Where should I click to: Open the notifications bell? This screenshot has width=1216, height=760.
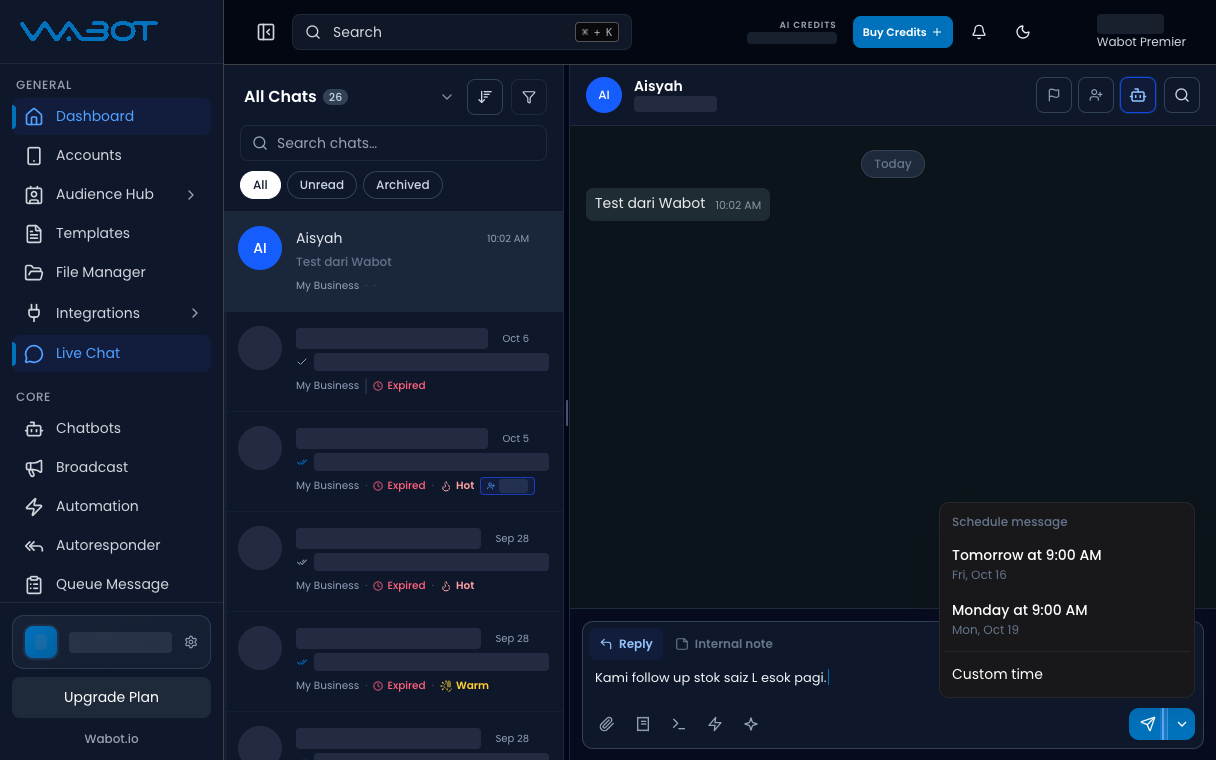pyautogui.click(x=979, y=32)
